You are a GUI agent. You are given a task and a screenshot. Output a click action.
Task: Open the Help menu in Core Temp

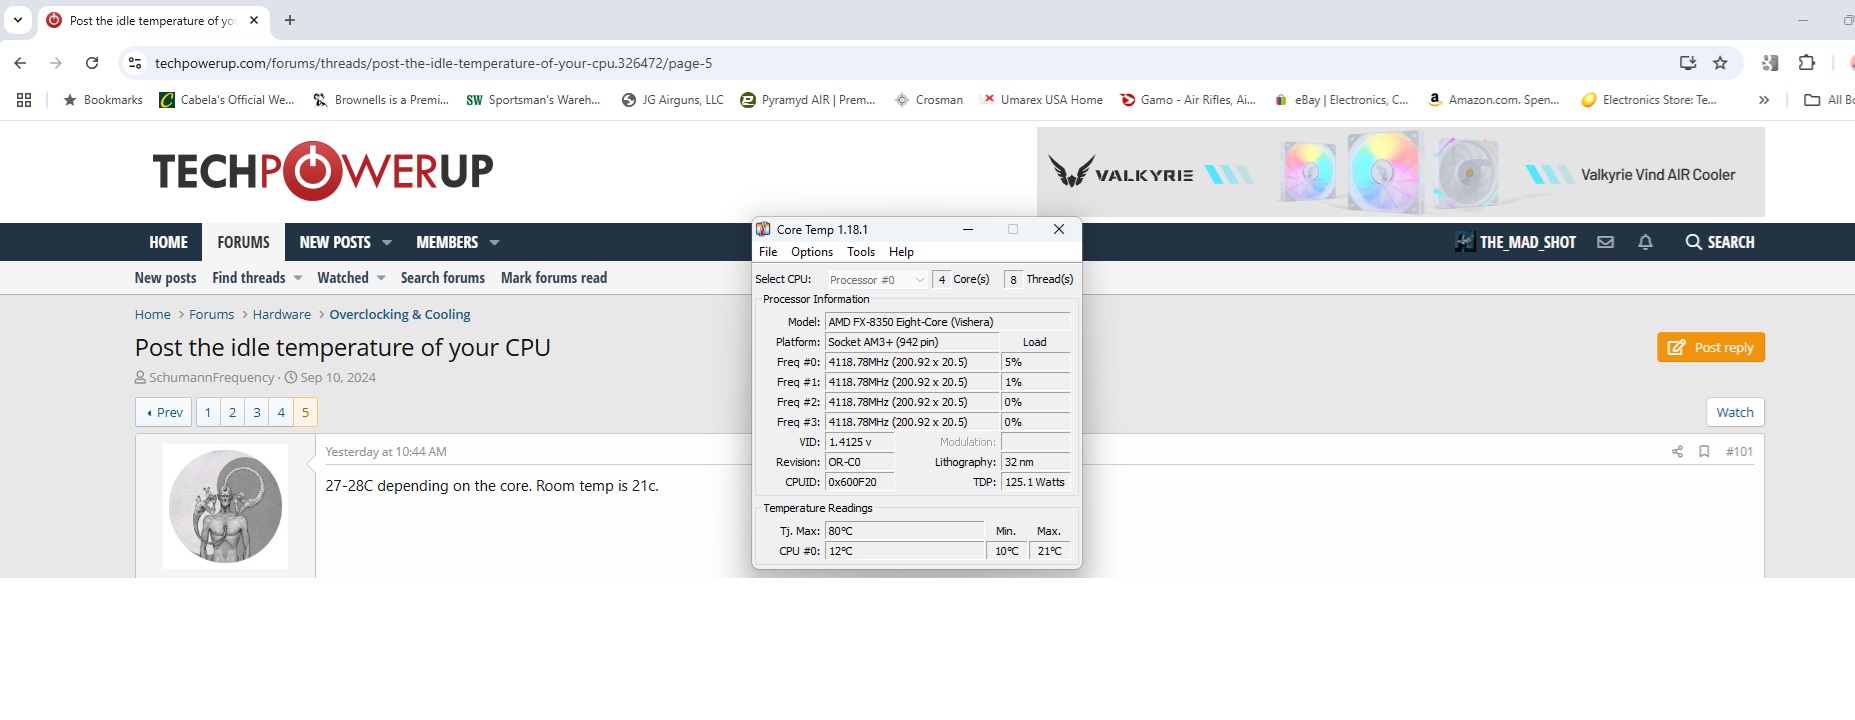point(901,252)
